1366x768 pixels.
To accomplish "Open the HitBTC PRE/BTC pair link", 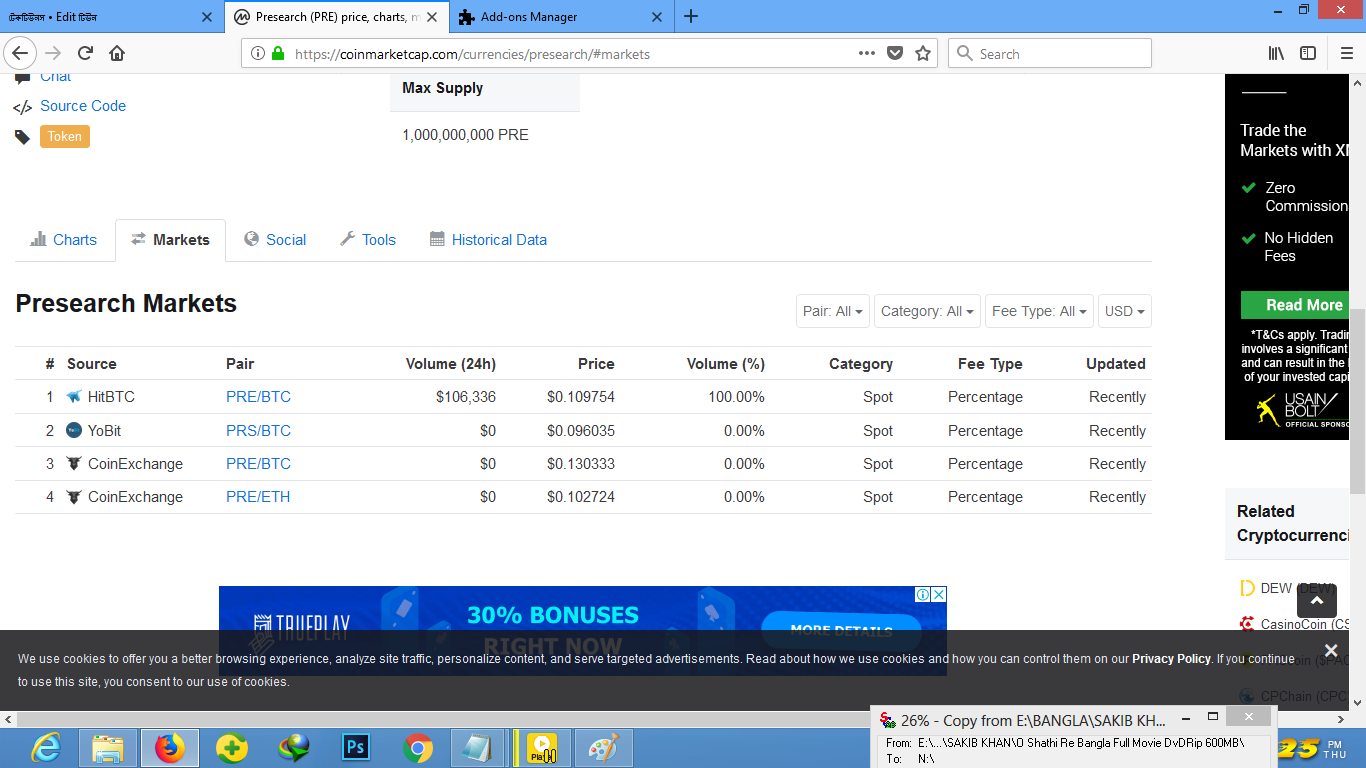I will pos(258,397).
